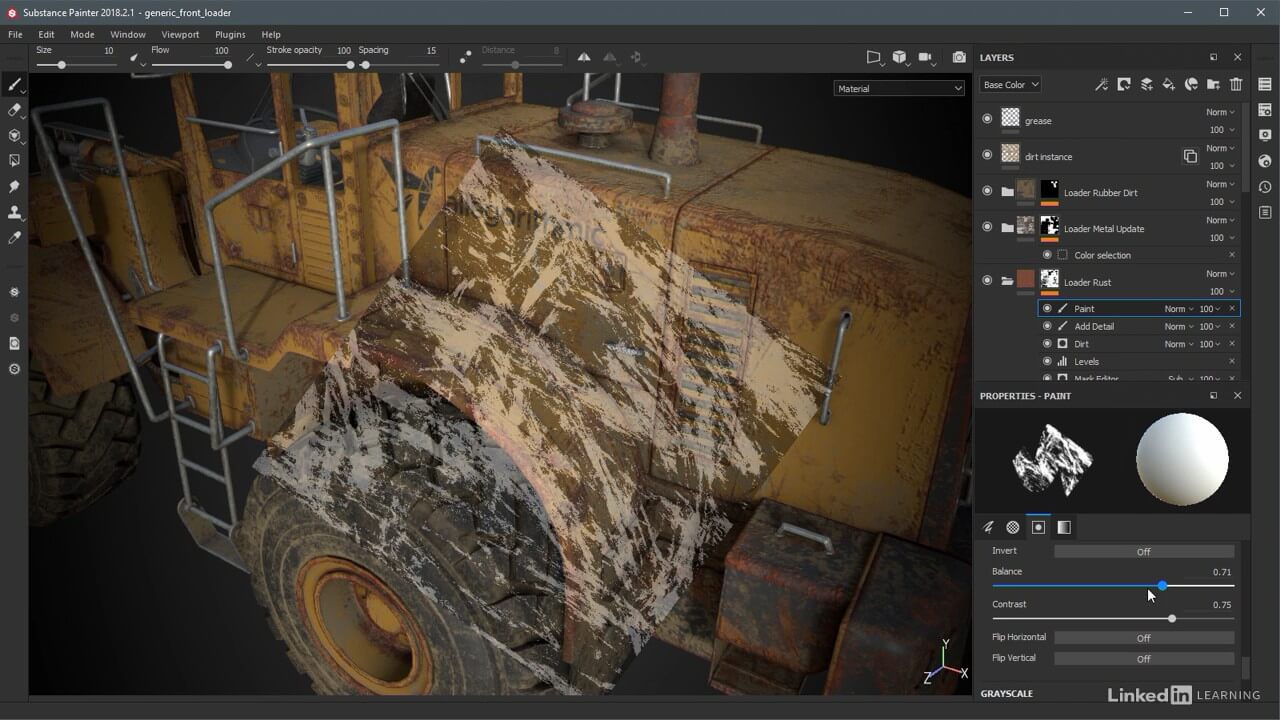Click the add fill layer bucket icon
This screenshot has height=720, width=1280.
(1169, 85)
